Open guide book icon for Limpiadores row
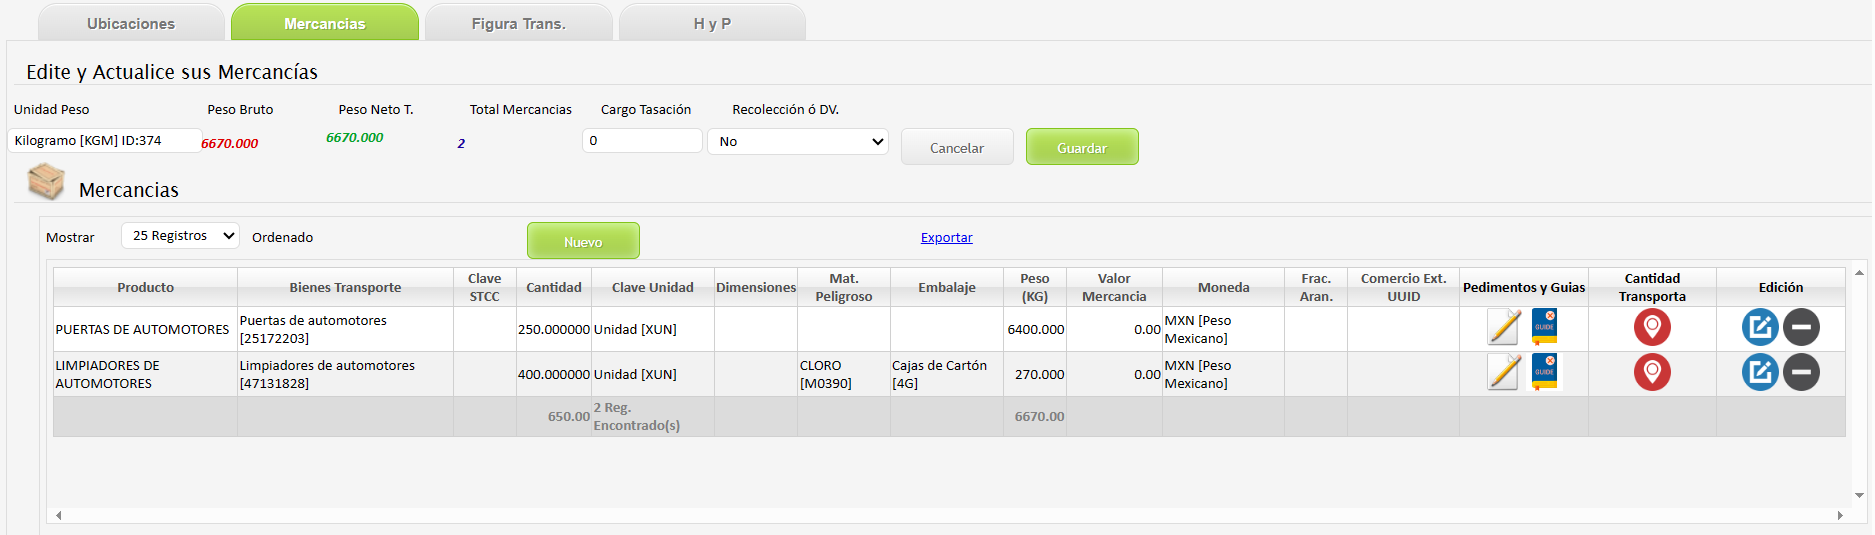 1544,372
